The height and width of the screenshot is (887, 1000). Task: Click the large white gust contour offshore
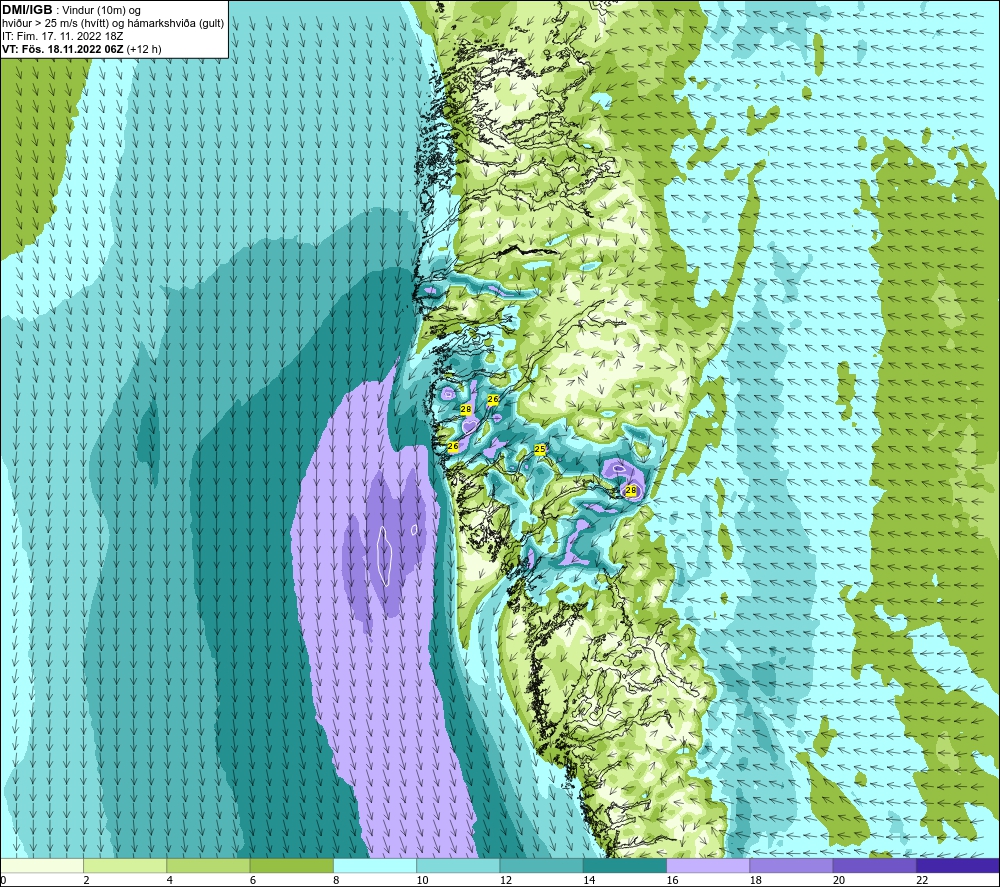[x=384, y=555]
